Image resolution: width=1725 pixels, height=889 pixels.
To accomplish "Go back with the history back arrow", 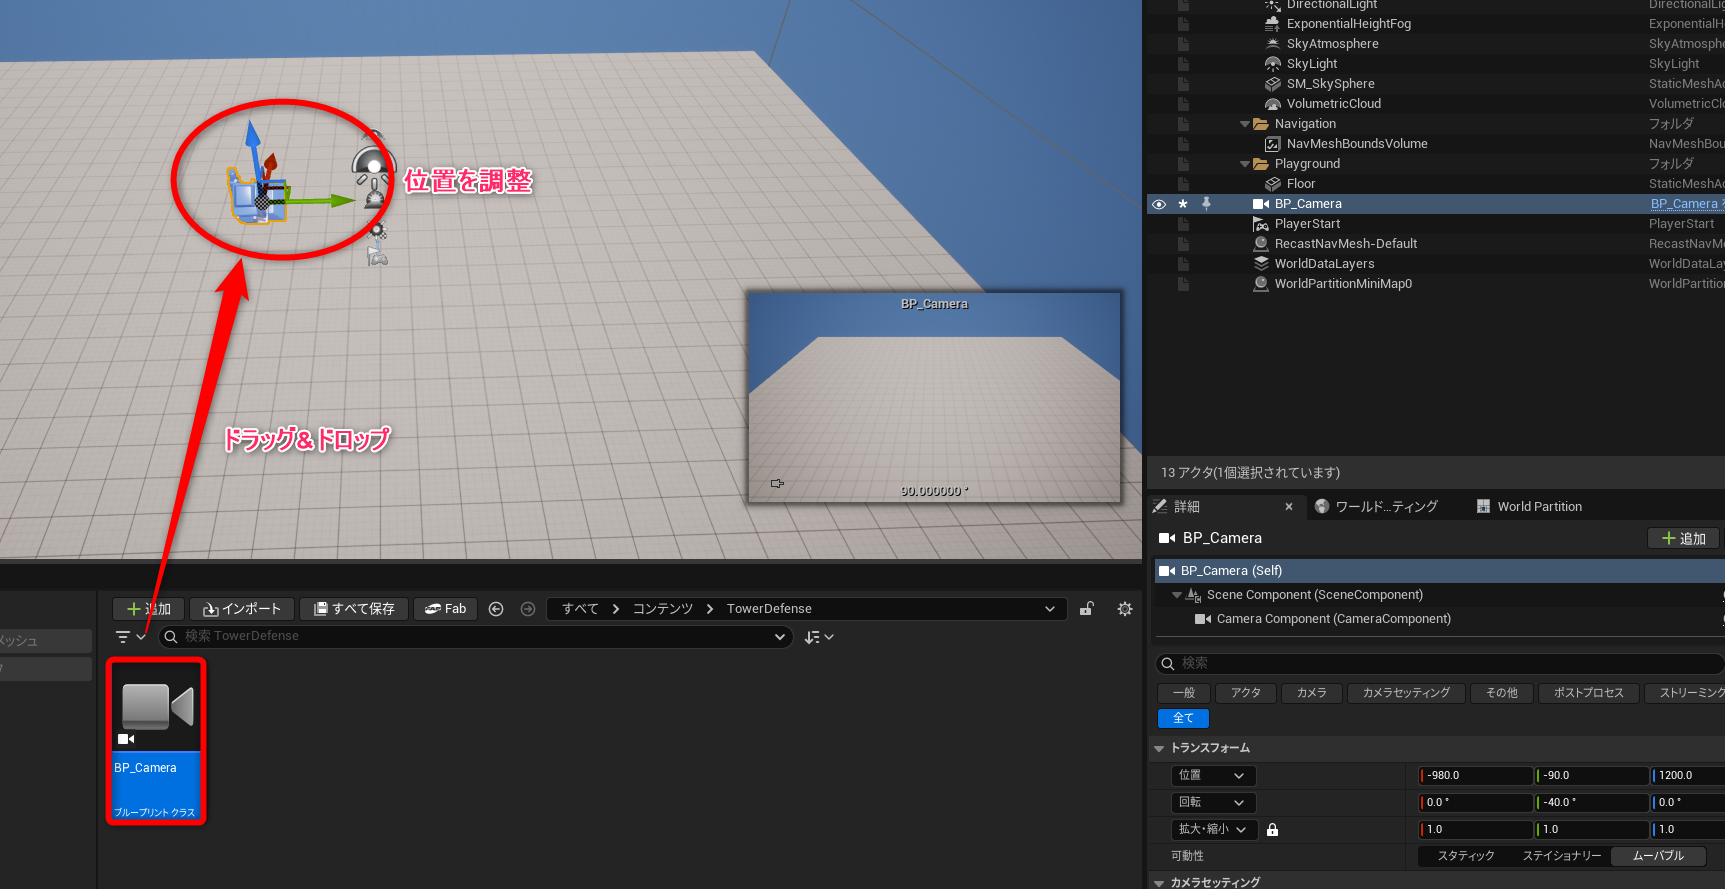I will point(496,609).
